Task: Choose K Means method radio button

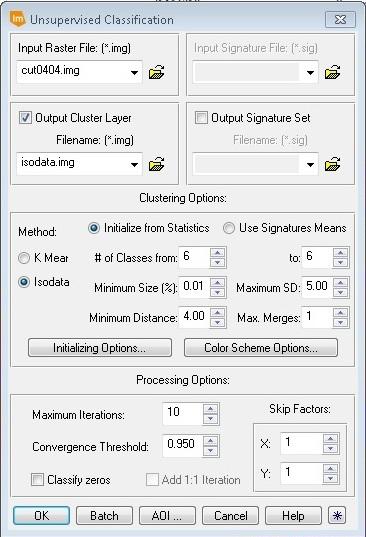Action: coord(24,258)
